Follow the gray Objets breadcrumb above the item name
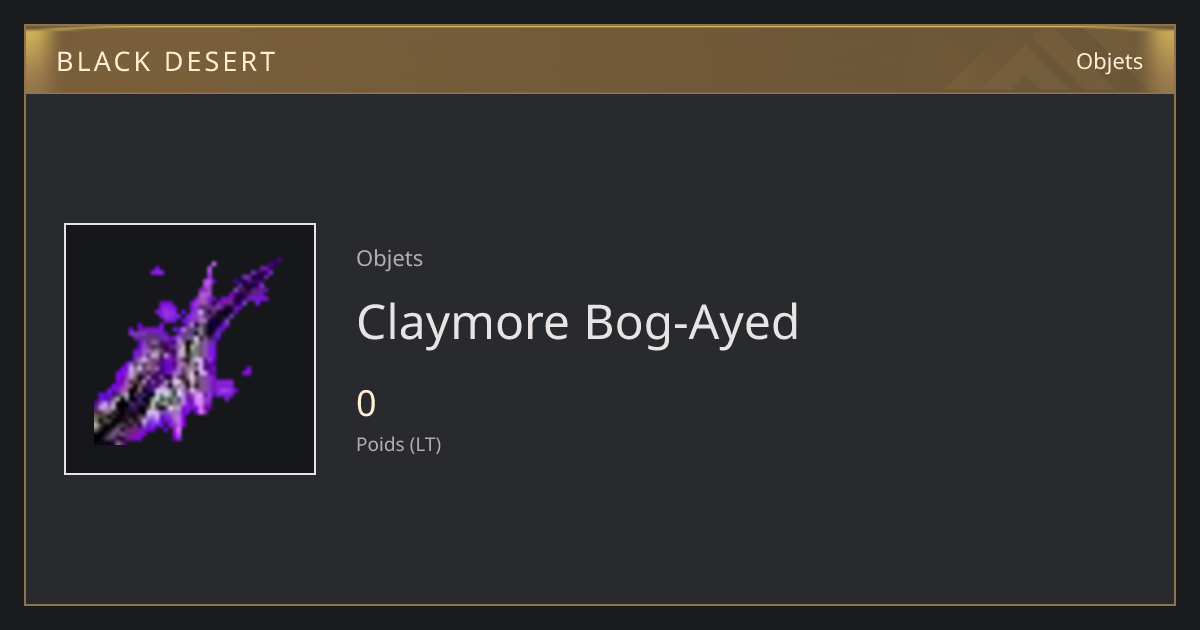Screen dimensions: 1200x630 (389, 258)
